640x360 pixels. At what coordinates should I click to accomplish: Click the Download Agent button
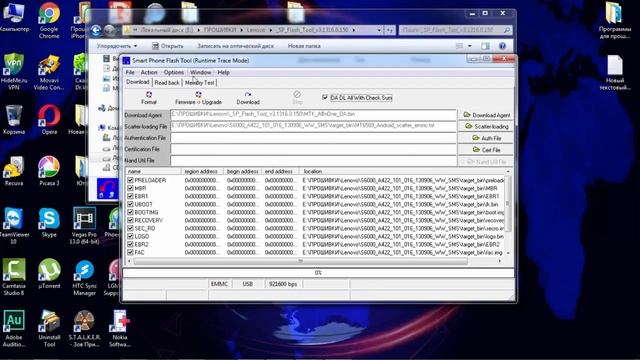pos(486,115)
